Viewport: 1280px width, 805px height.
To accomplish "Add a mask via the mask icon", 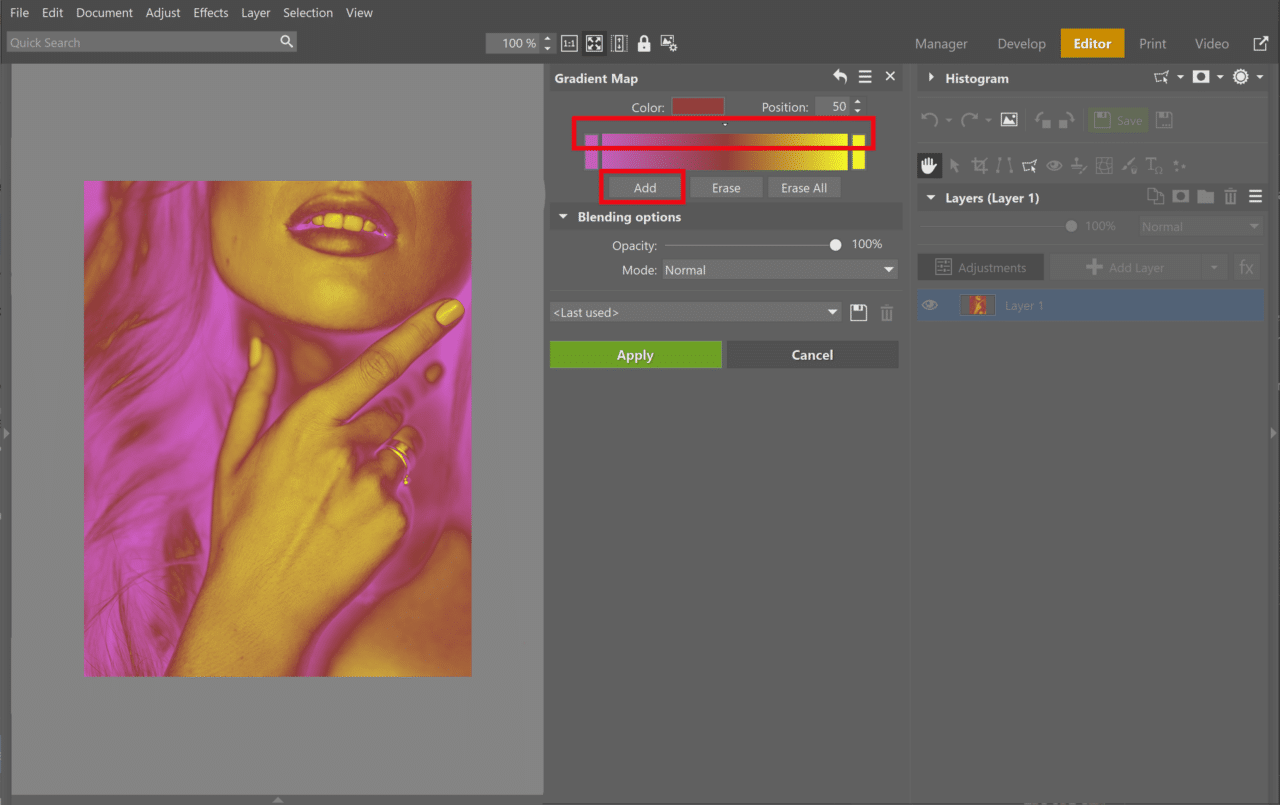I will pos(1180,196).
